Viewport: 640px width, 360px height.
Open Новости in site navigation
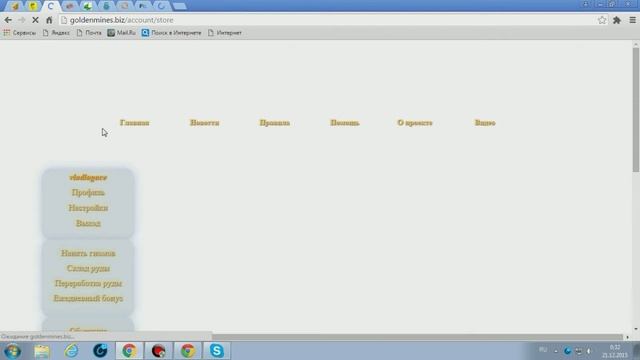click(204, 122)
